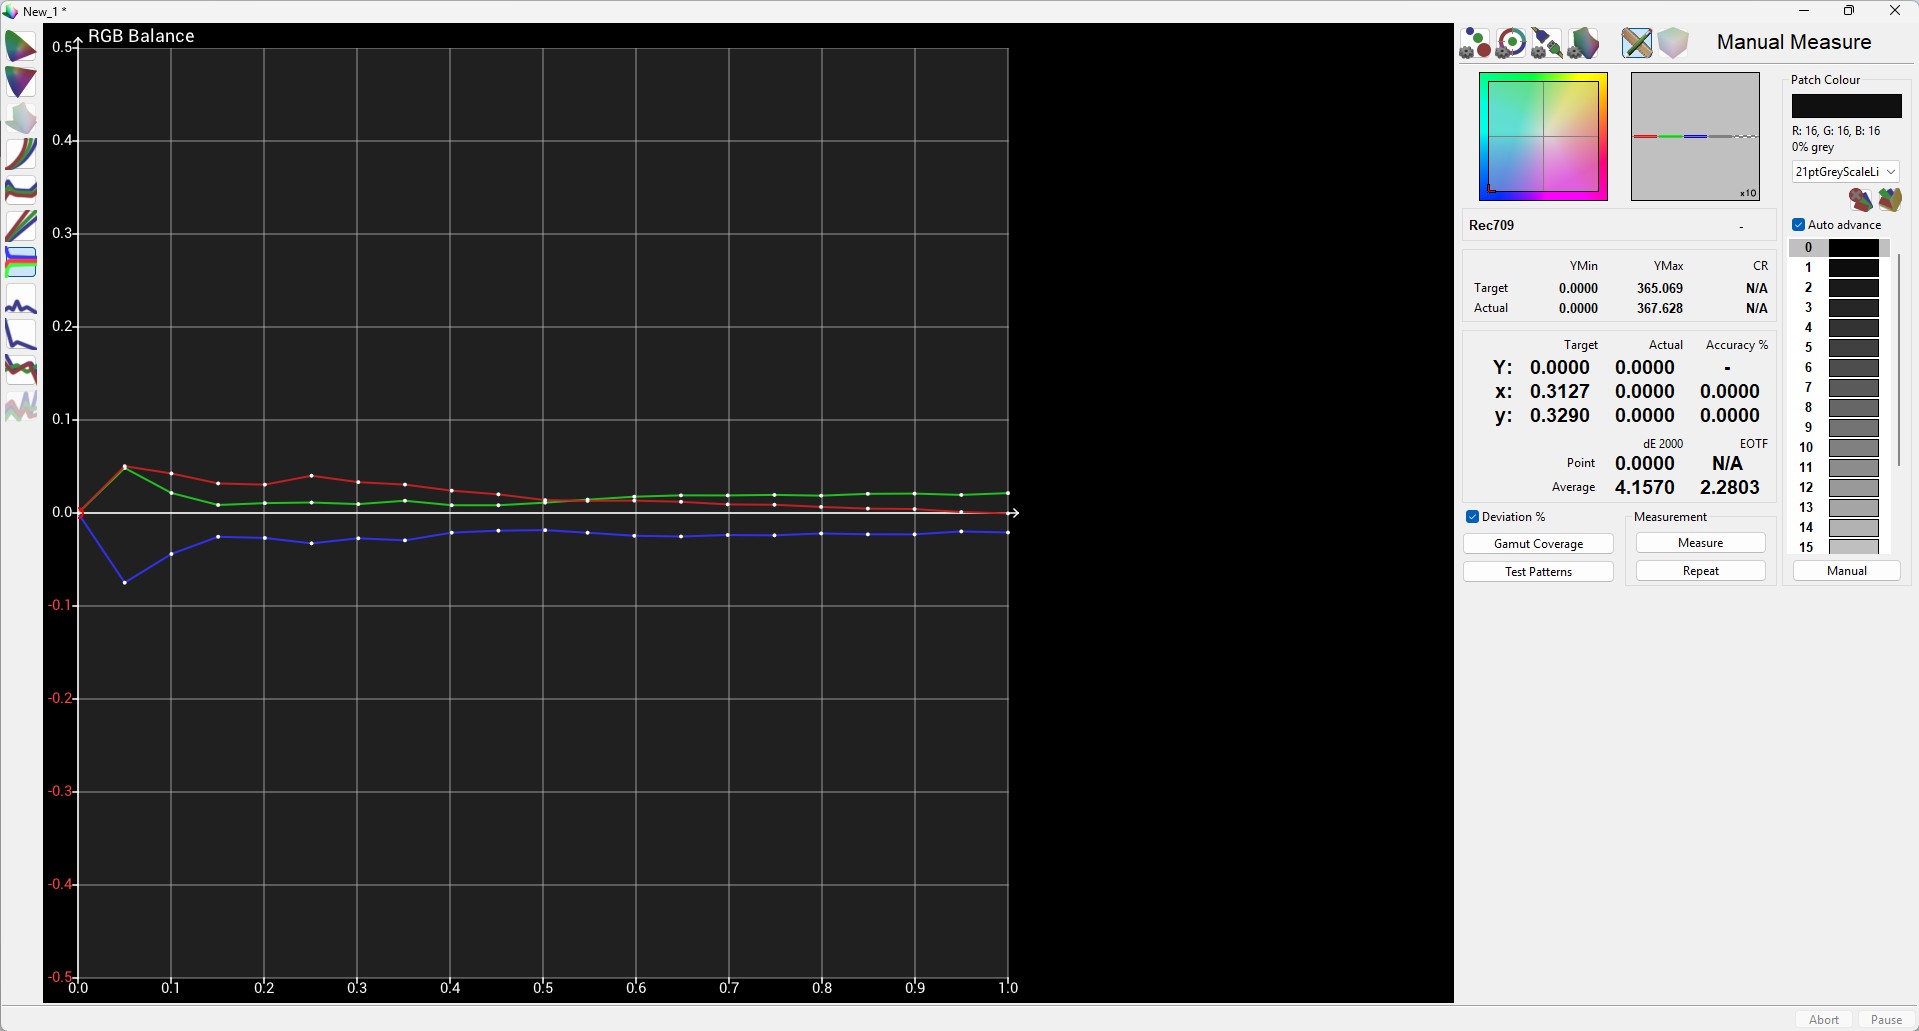This screenshot has height=1031, width=1919.
Task: Open the differential gamma graph icon
Action: [20, 190]
